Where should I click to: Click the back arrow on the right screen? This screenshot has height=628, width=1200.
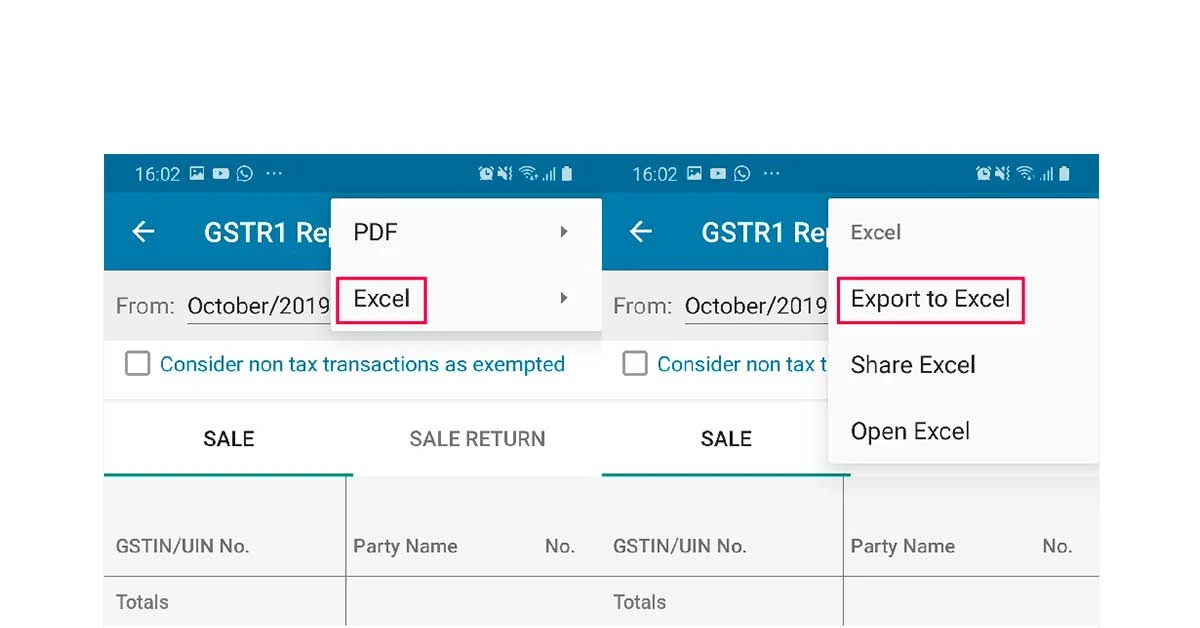click(640, 231)
